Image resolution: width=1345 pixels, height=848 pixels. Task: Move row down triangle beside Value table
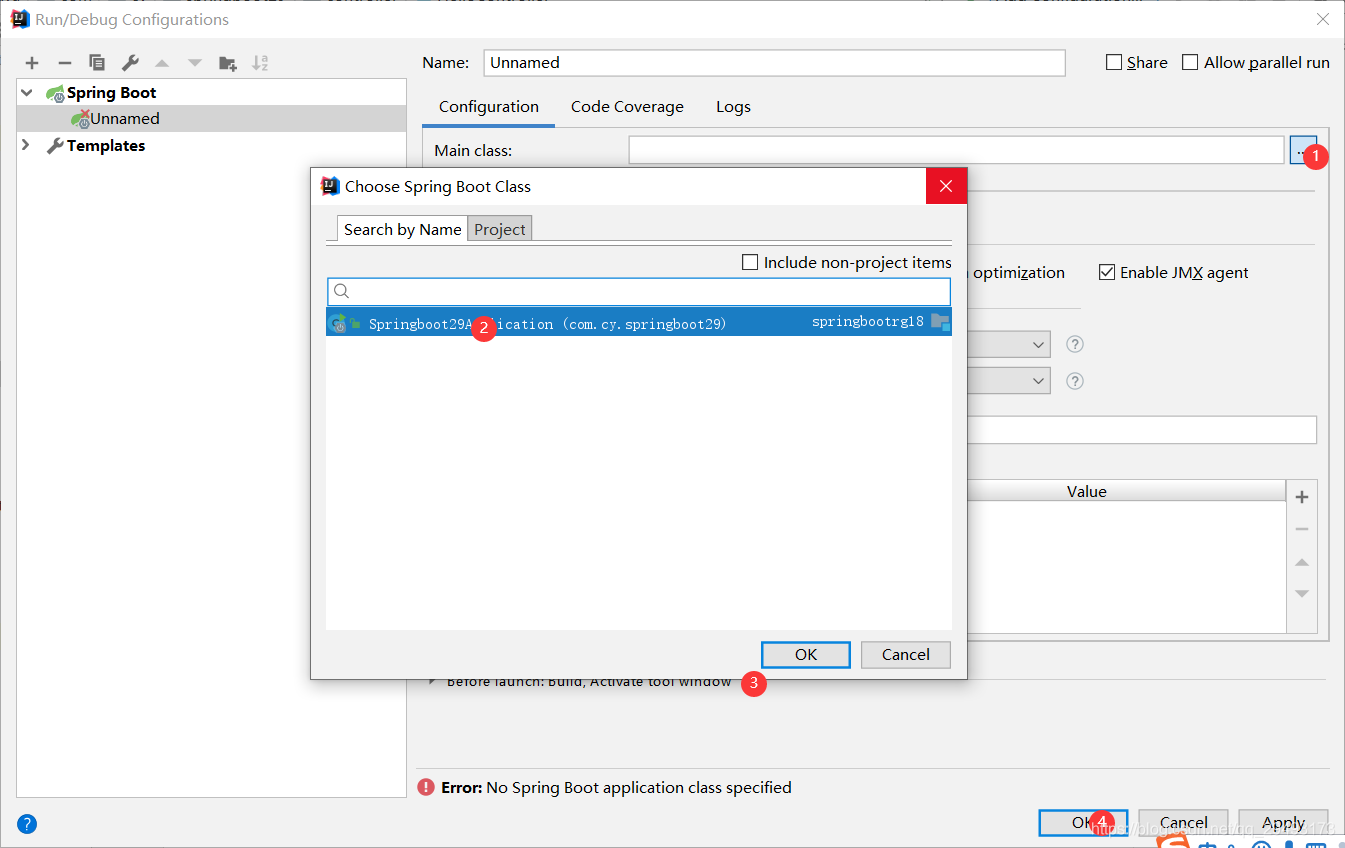pos(1302,594)
